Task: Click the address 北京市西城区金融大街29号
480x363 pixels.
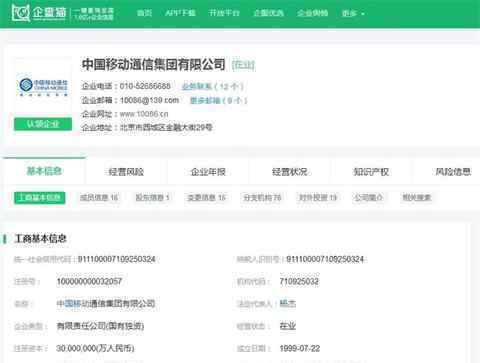Action: pos(166,127)
